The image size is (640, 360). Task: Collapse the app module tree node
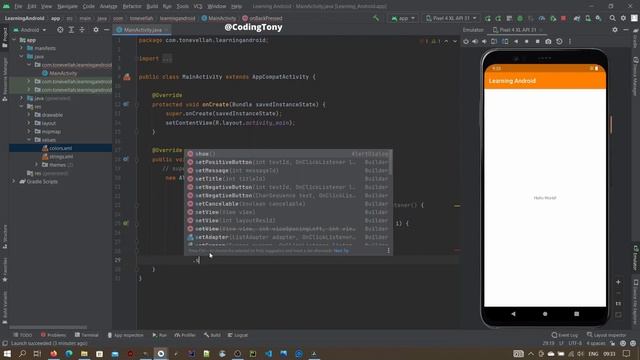coord(14,40)
